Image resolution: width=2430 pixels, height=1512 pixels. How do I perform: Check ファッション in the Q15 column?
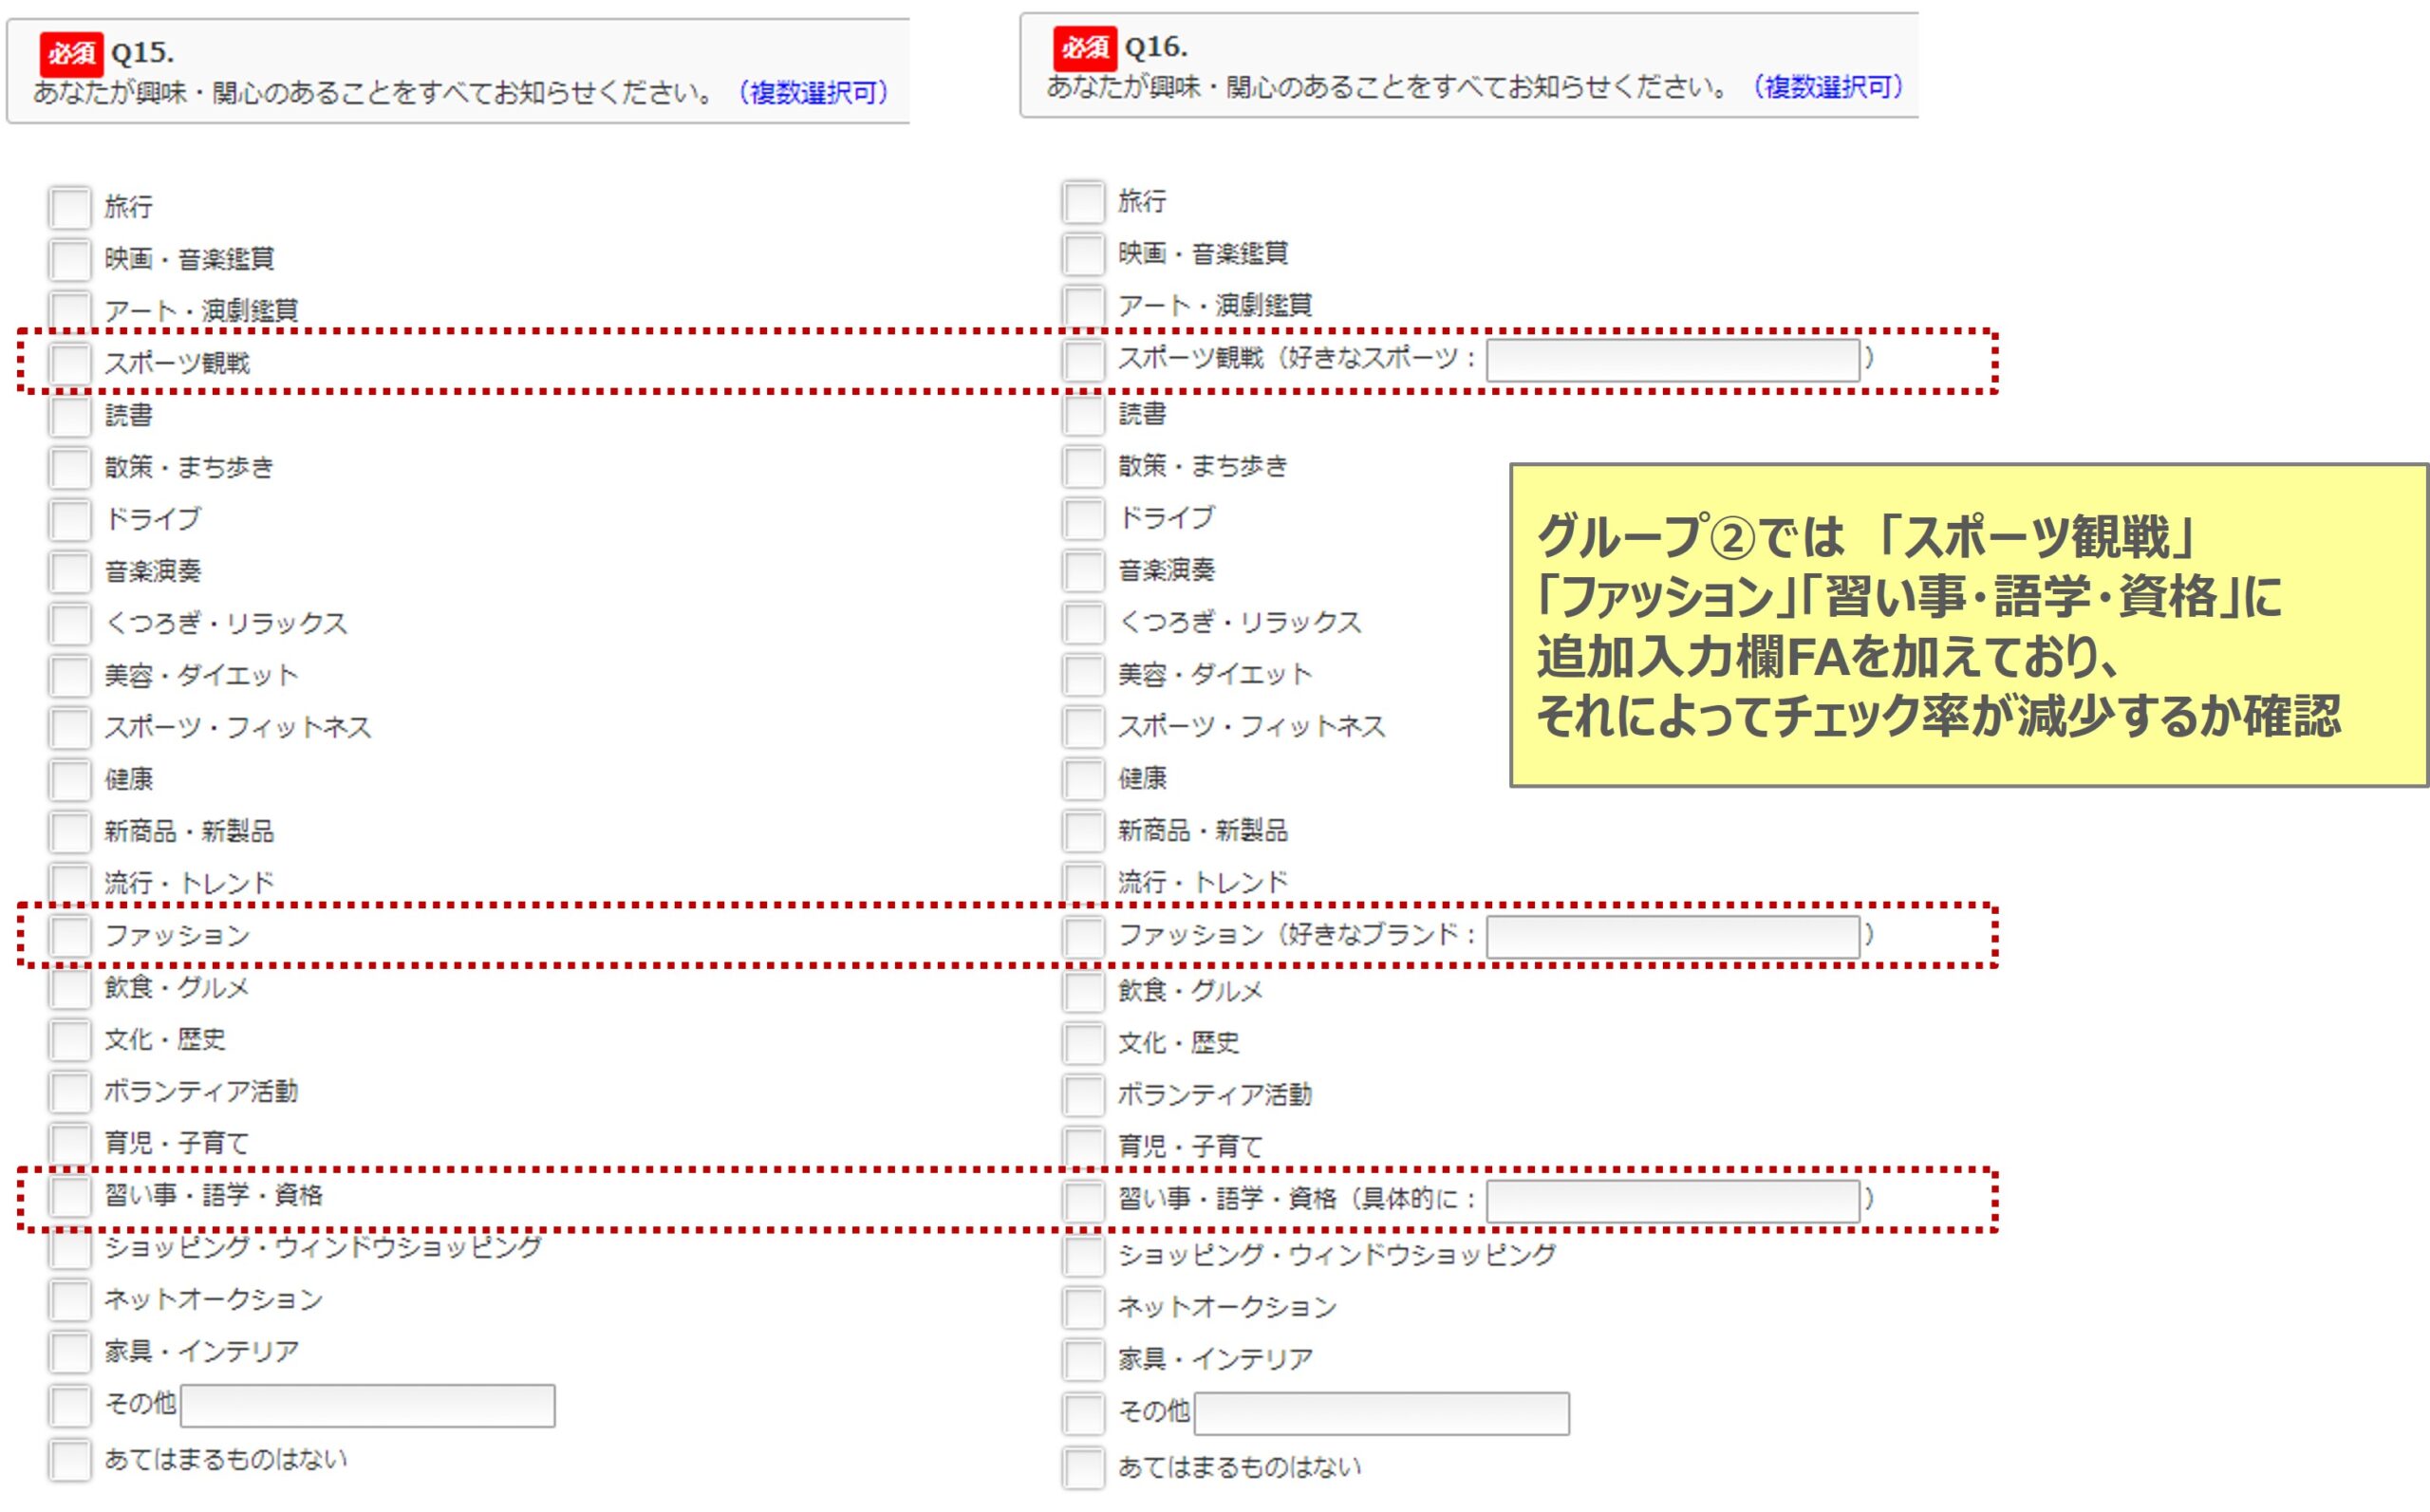(x=69, y=935)
